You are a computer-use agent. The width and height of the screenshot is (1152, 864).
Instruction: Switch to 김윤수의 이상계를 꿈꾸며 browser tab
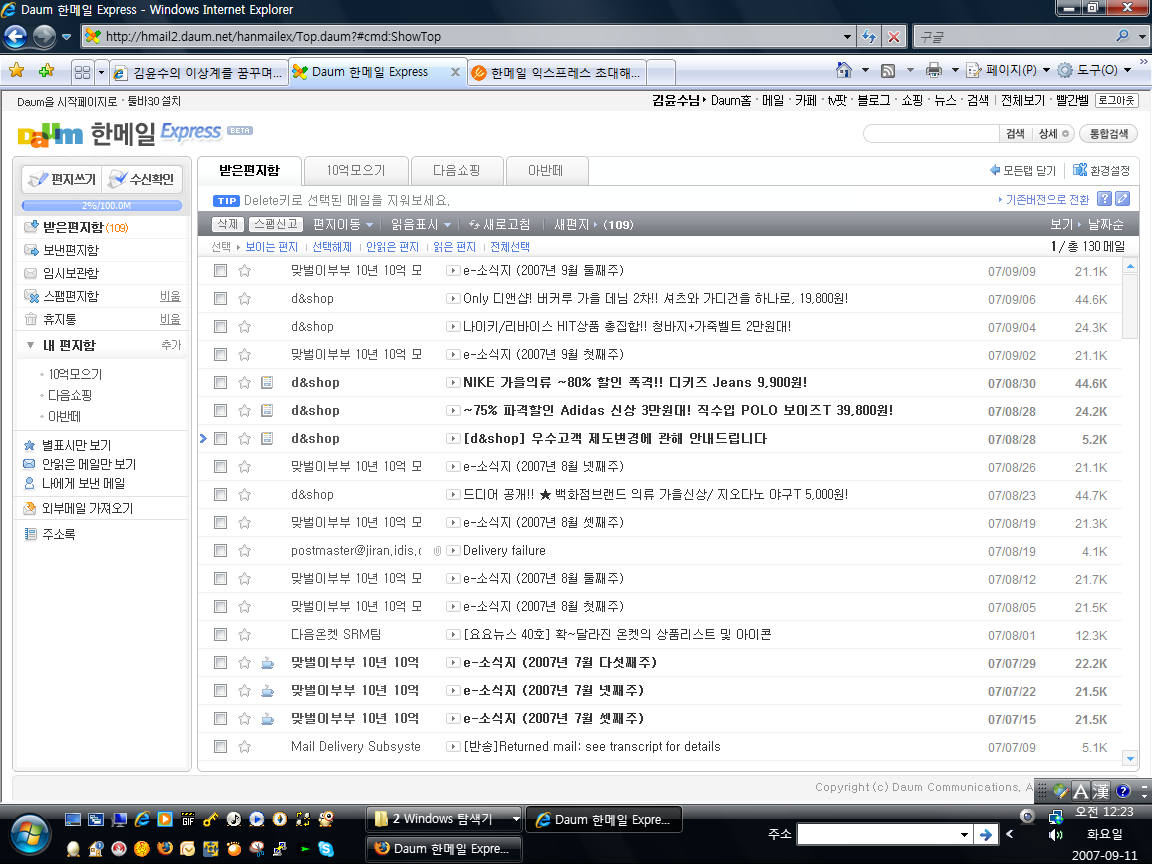point(200,73)
